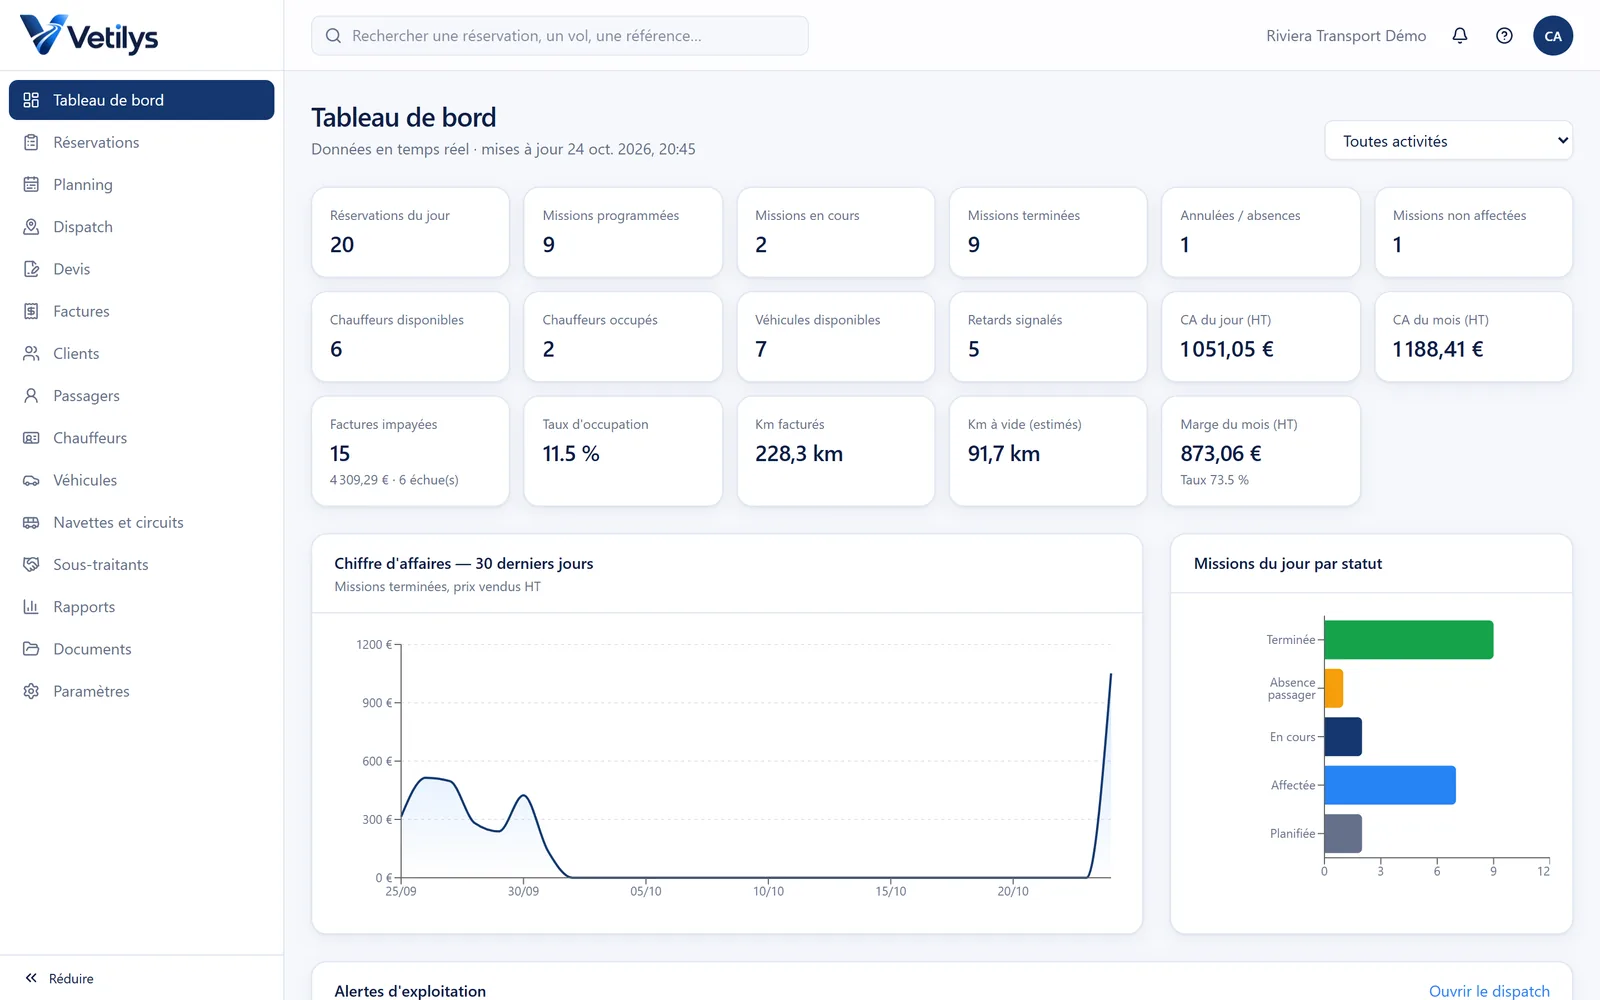Image resolution: width=1600 pixels, height=1000 pixels.
Task: Click the Vetilys logo
Action: [x=89, y=36]
